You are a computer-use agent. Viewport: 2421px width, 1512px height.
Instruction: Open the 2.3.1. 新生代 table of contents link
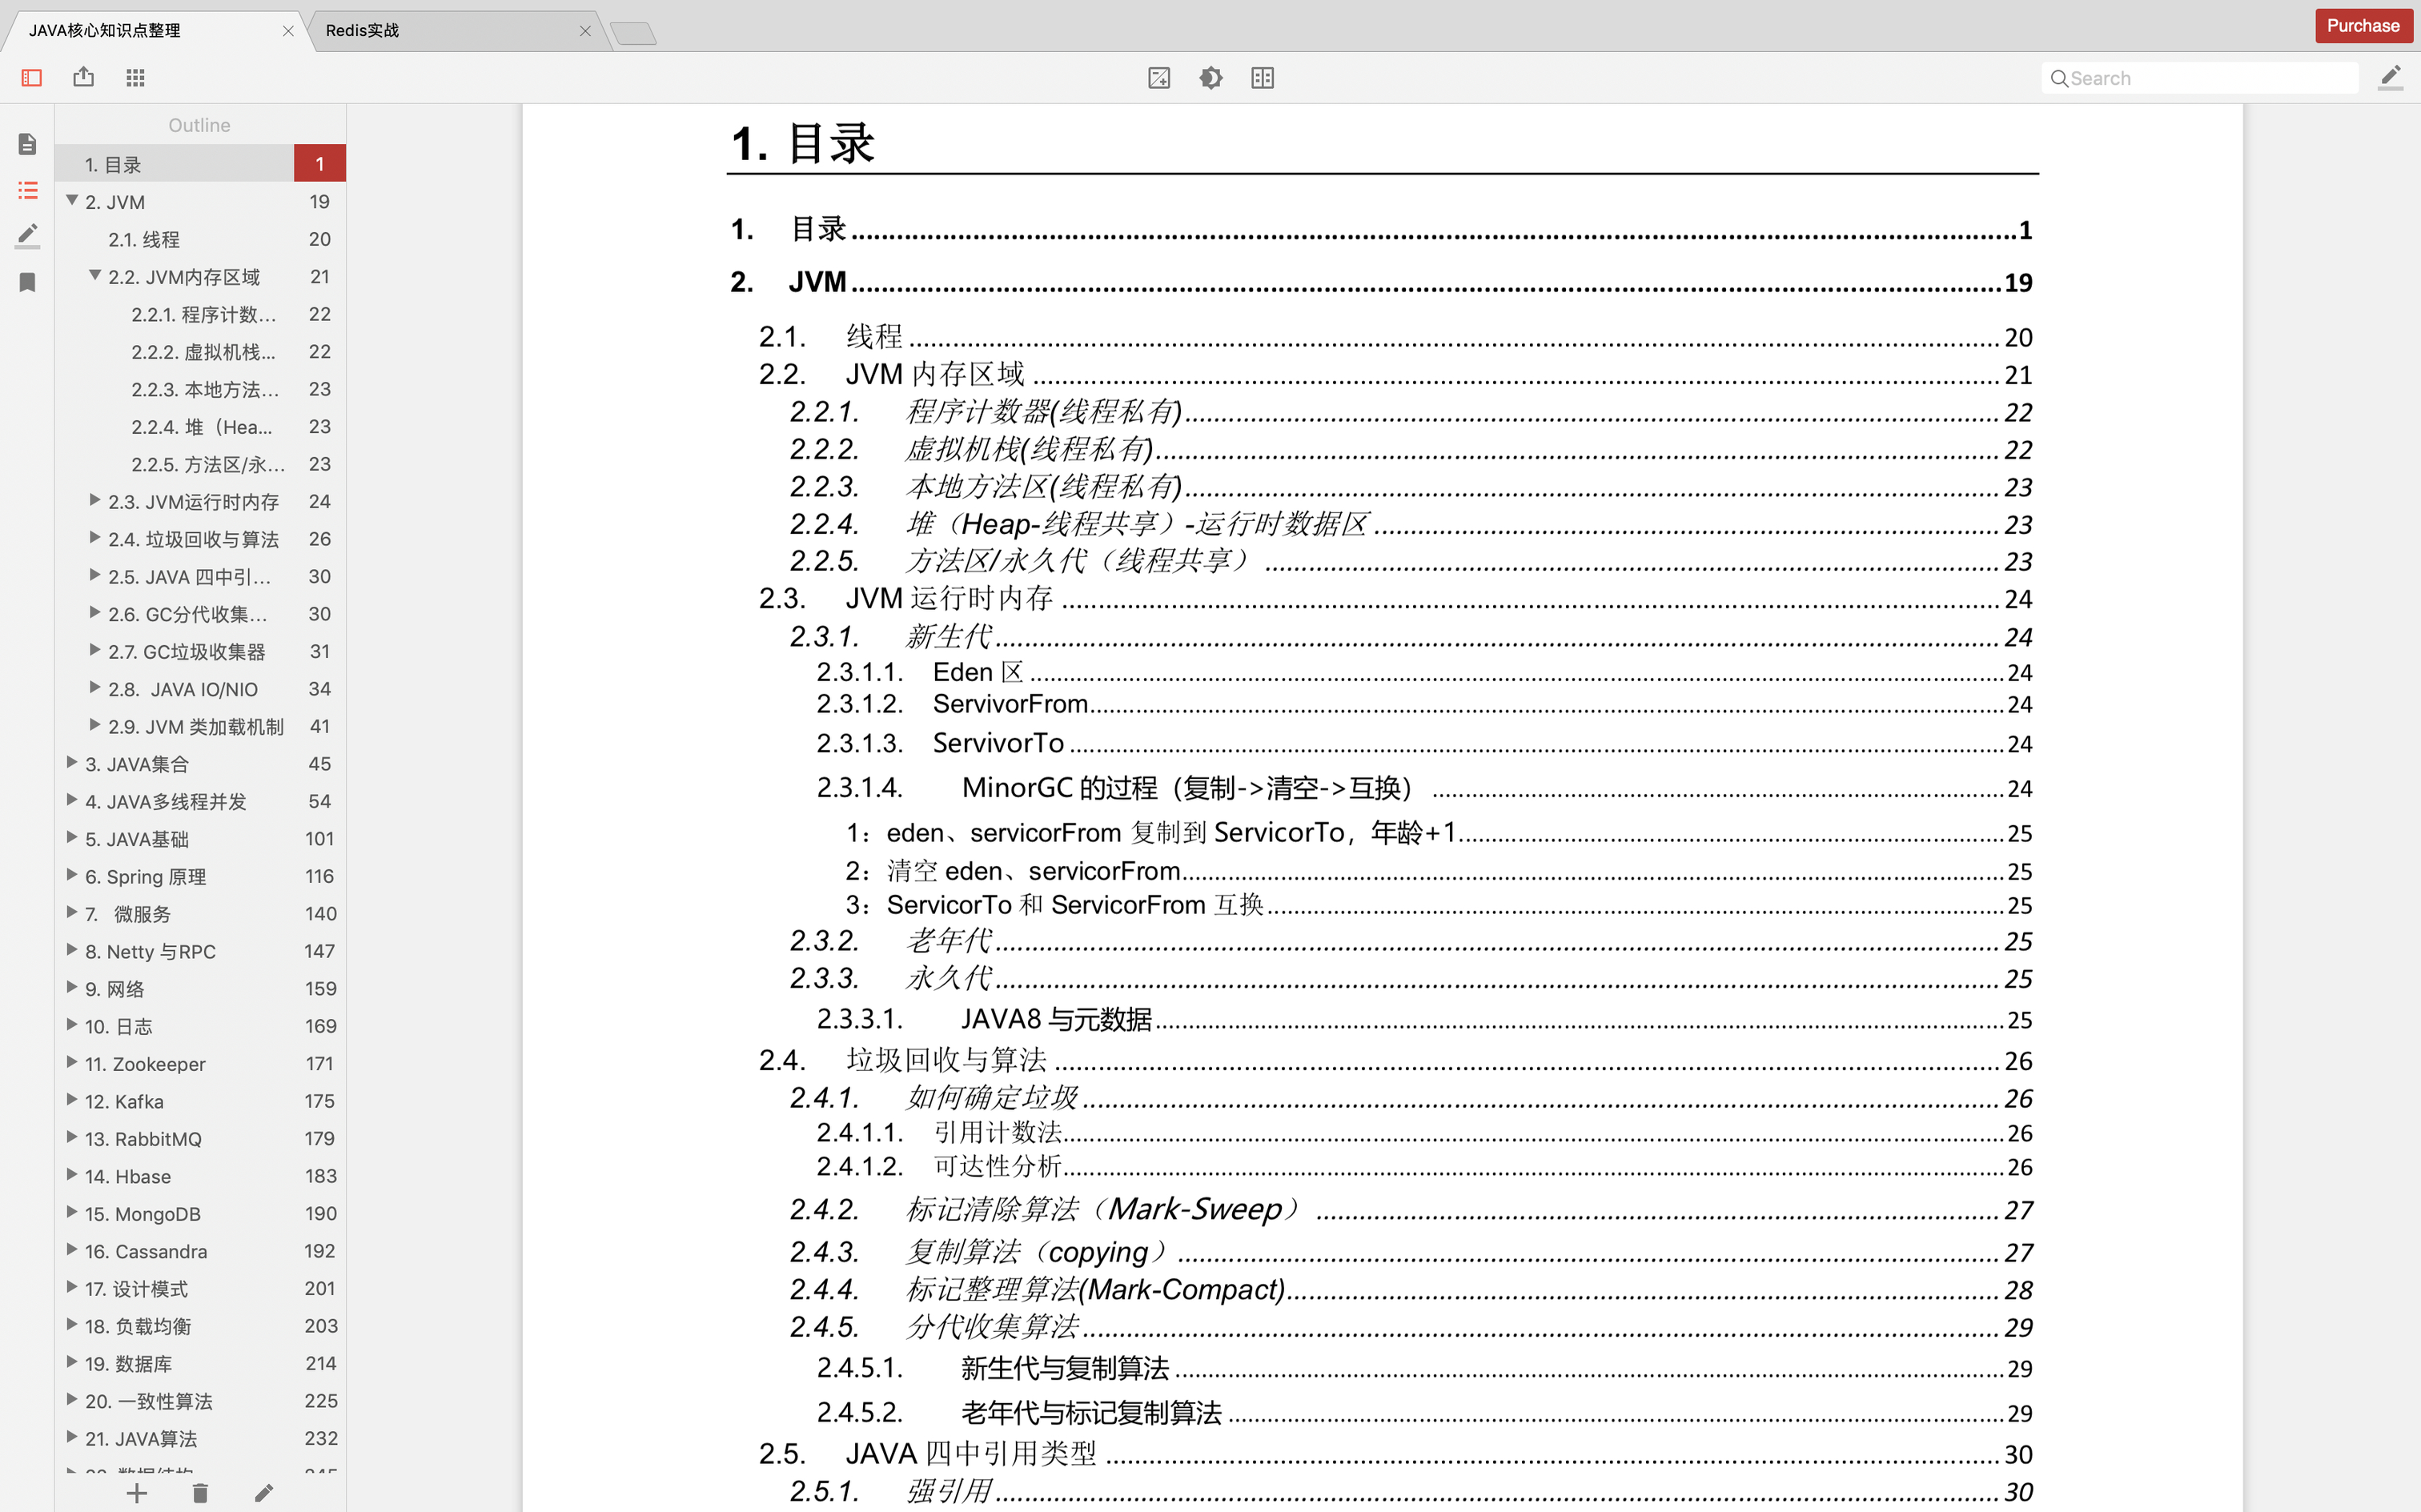[948, 636]
